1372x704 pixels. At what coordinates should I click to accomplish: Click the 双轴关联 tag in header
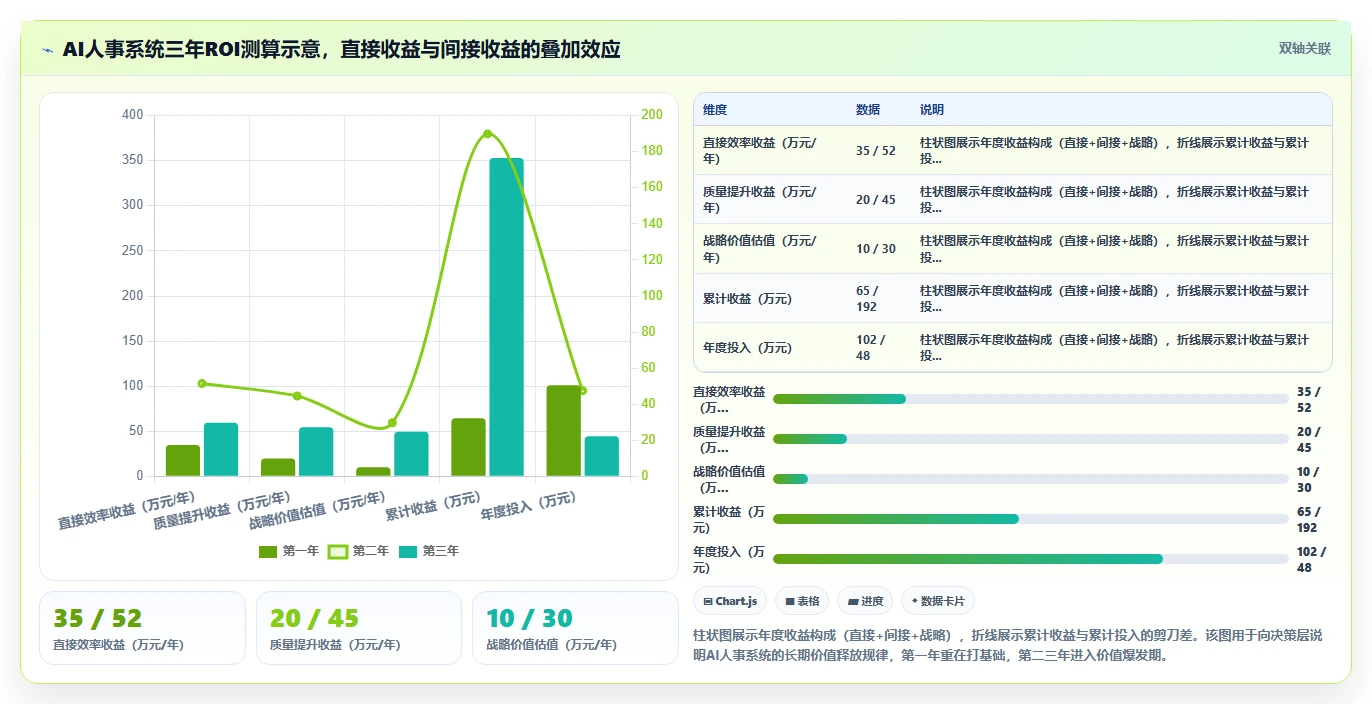pyautogui.click(x=1305, y=48)
